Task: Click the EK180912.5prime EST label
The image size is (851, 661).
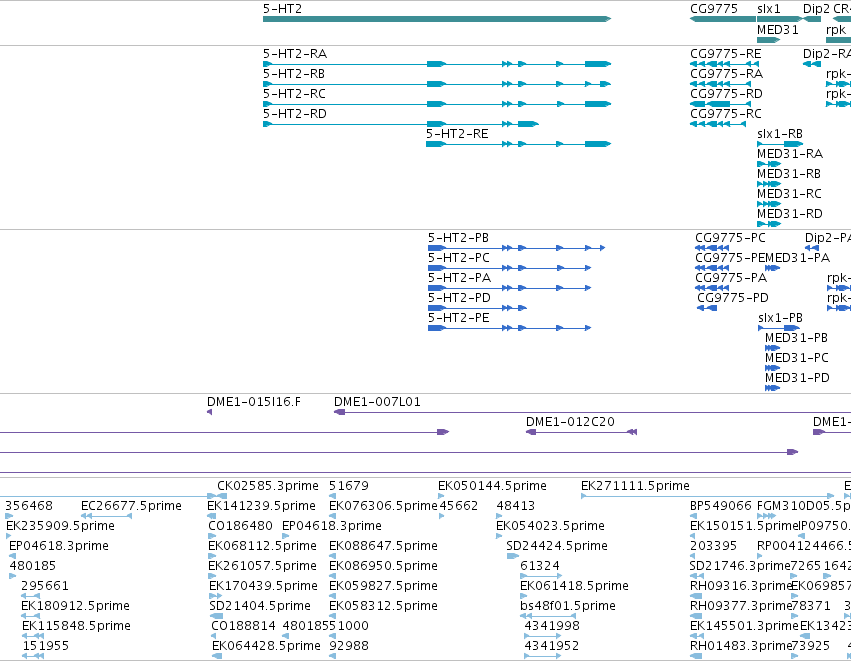Action: pos(75,606)
